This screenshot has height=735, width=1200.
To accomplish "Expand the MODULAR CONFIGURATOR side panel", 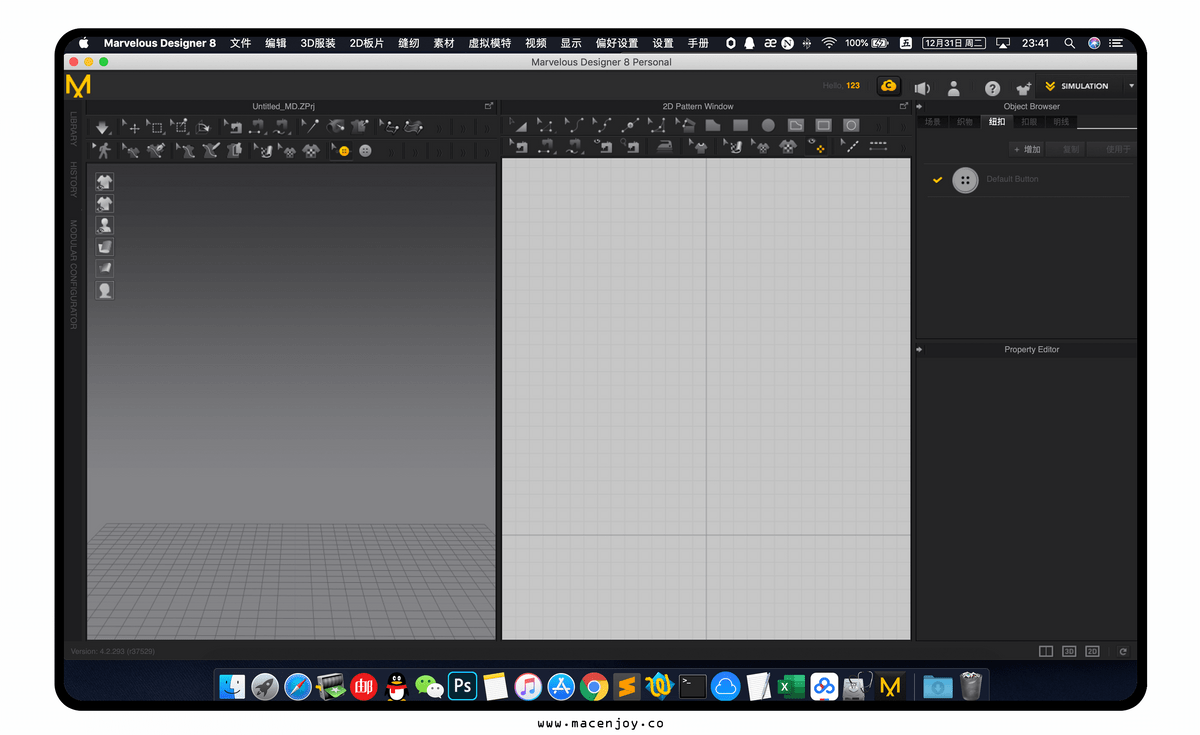I will click(x=73, y=275).
